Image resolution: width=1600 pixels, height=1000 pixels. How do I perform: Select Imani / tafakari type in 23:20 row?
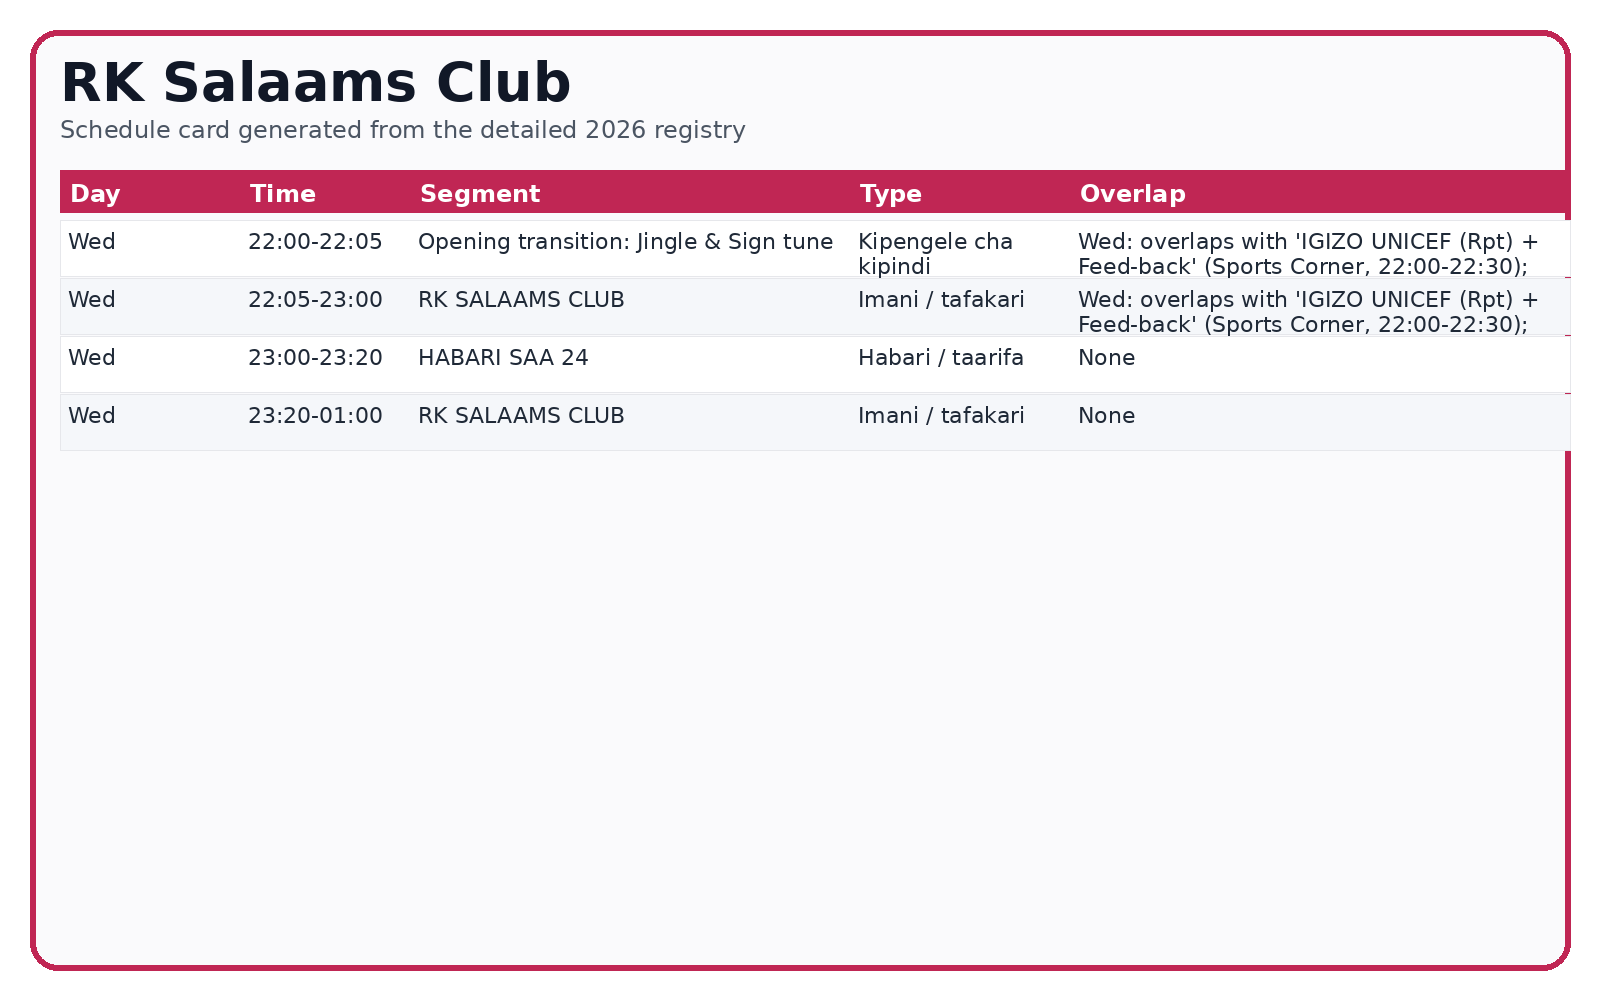coord(941,416)
